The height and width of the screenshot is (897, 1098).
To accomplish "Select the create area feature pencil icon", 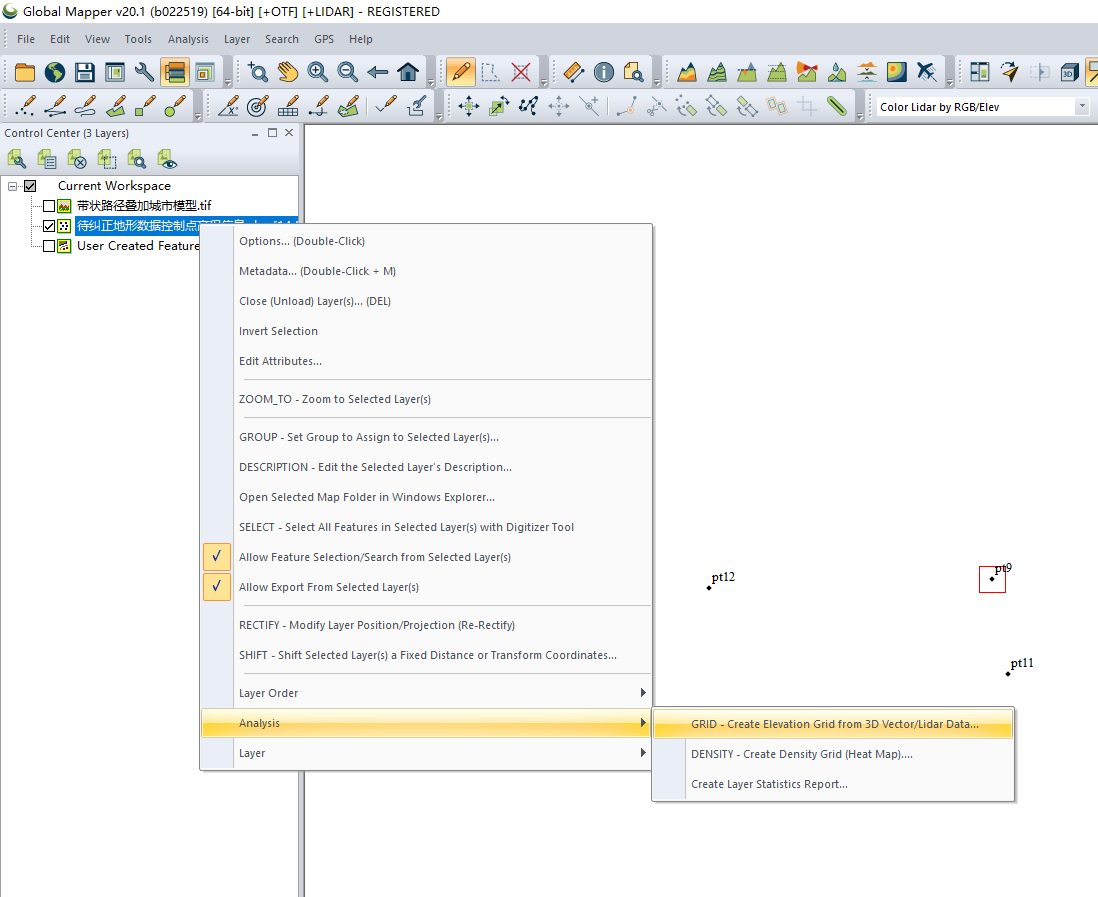I will [x=116, y=106].
